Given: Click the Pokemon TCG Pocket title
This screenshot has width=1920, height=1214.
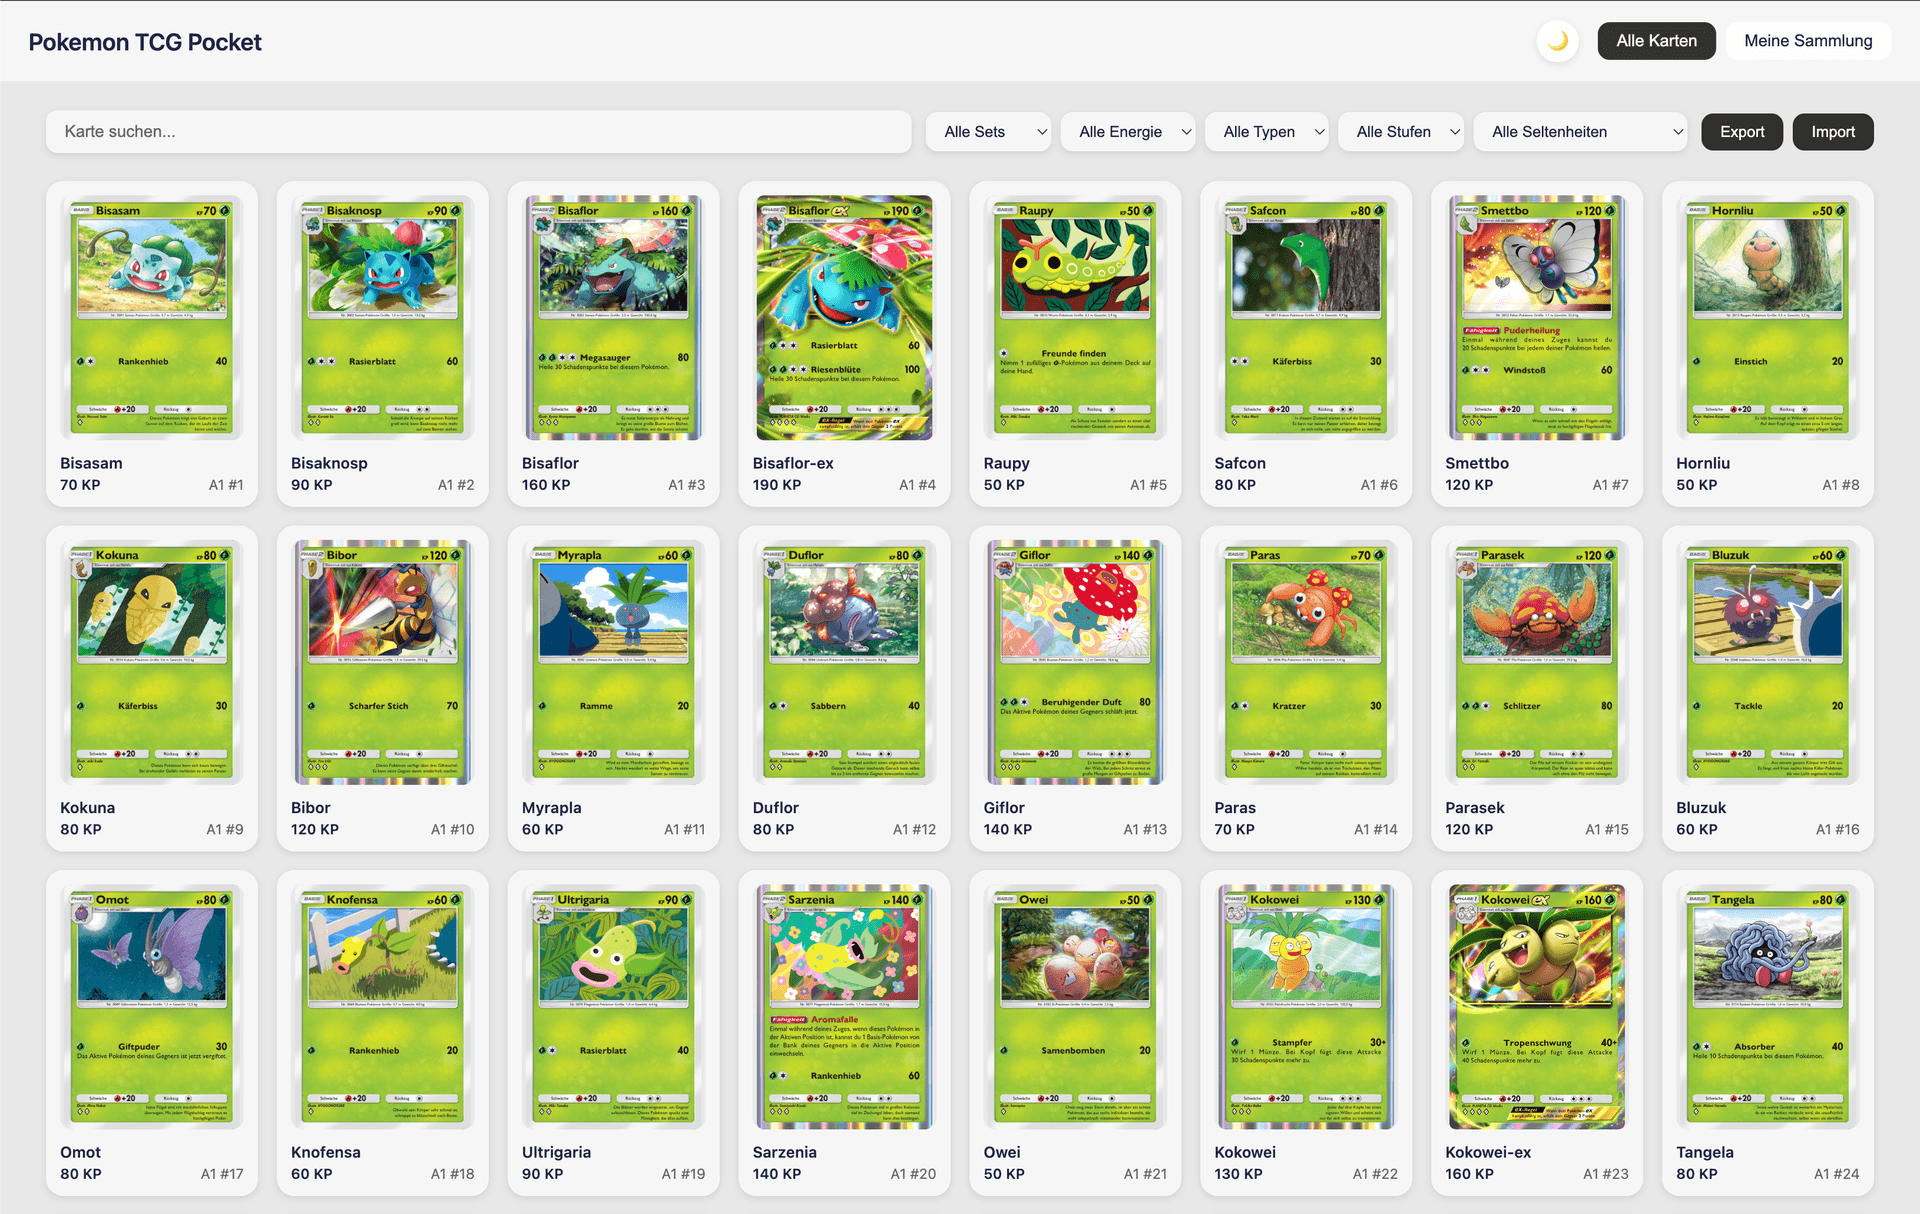Looking at the screenshot, I should pos(145,42).
